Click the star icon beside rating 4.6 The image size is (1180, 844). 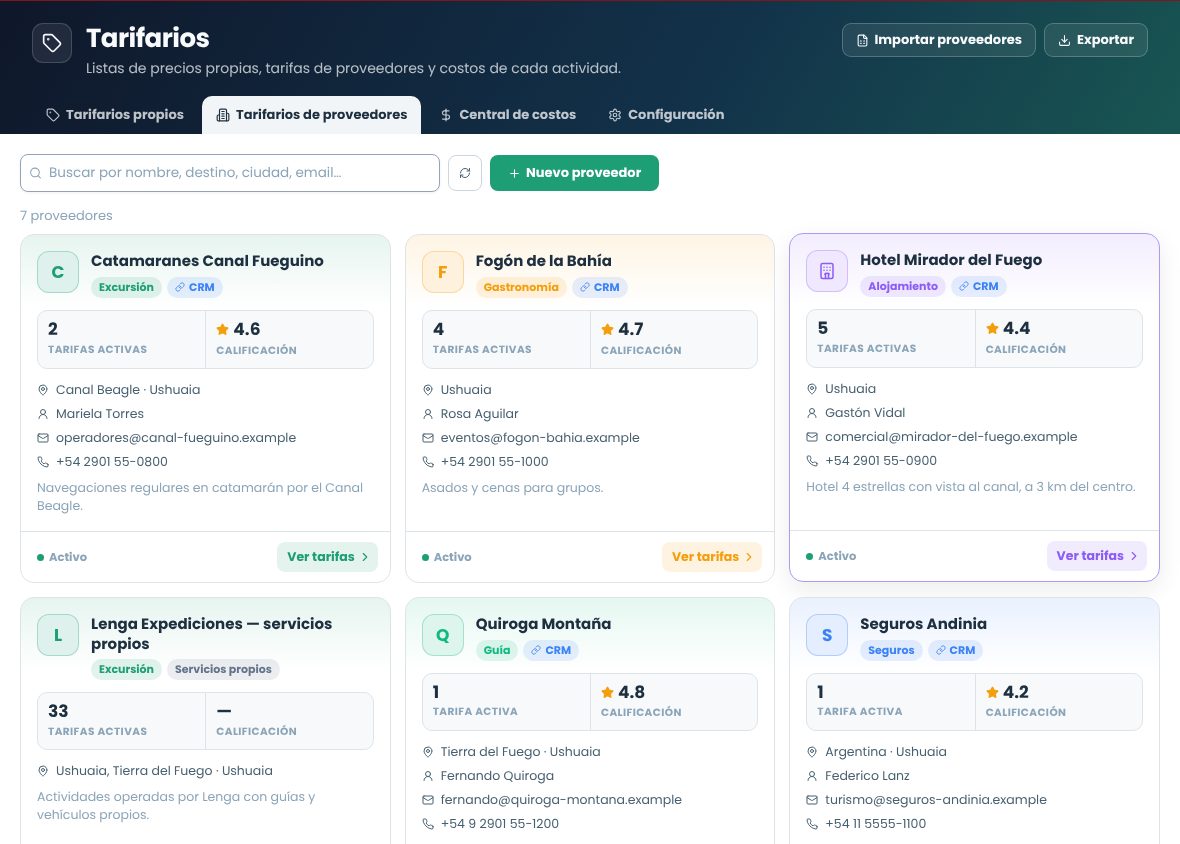pos(222,329)
